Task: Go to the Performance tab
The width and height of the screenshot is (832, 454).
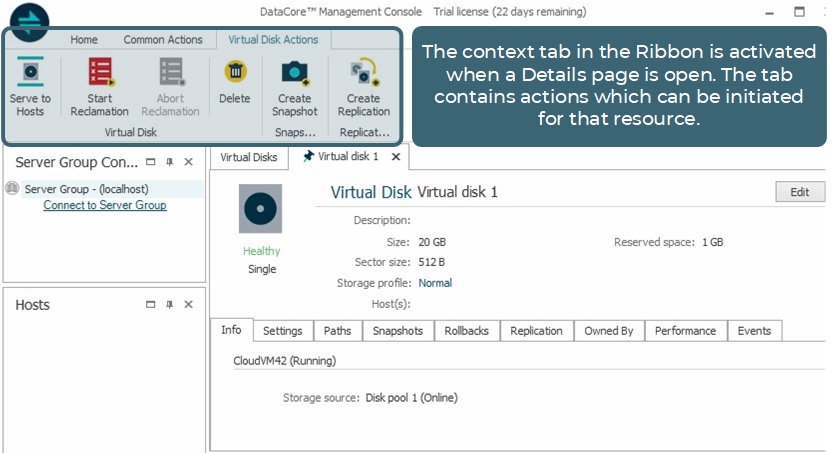Action: pos(685,331)
